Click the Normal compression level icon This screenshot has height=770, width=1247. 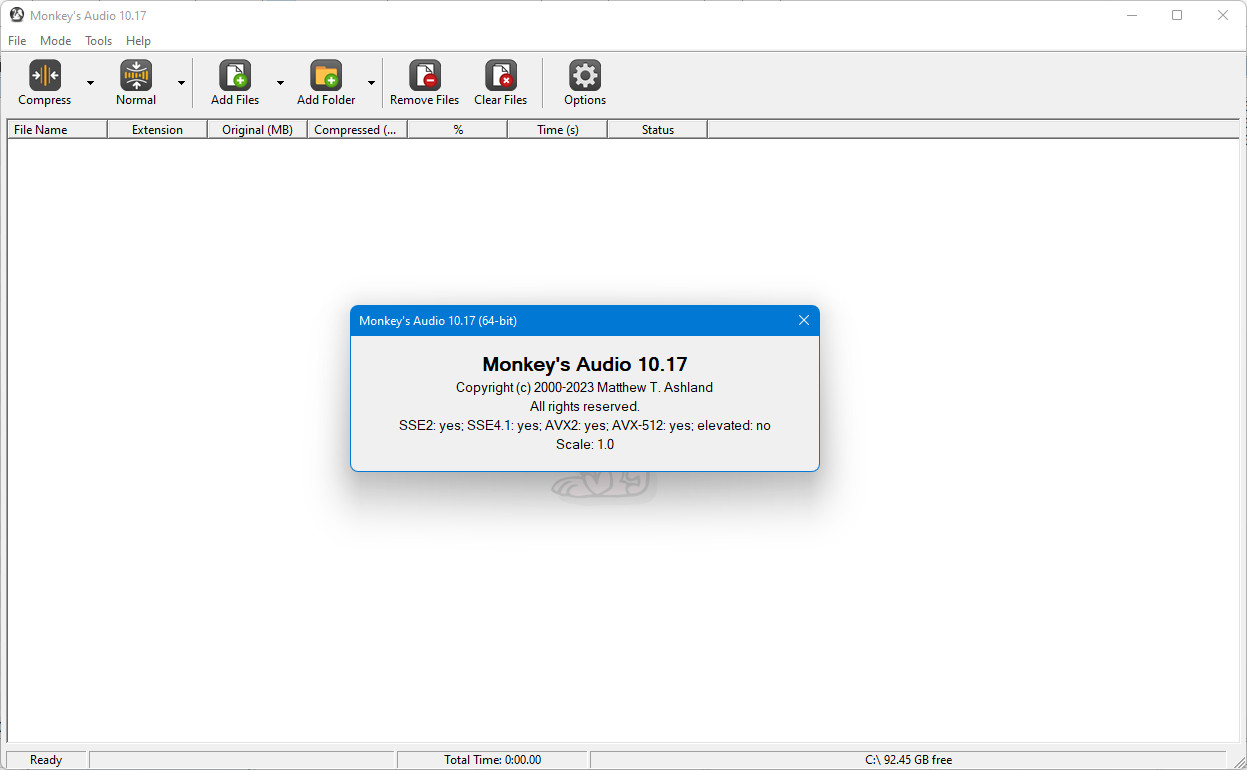pos(136,76)
